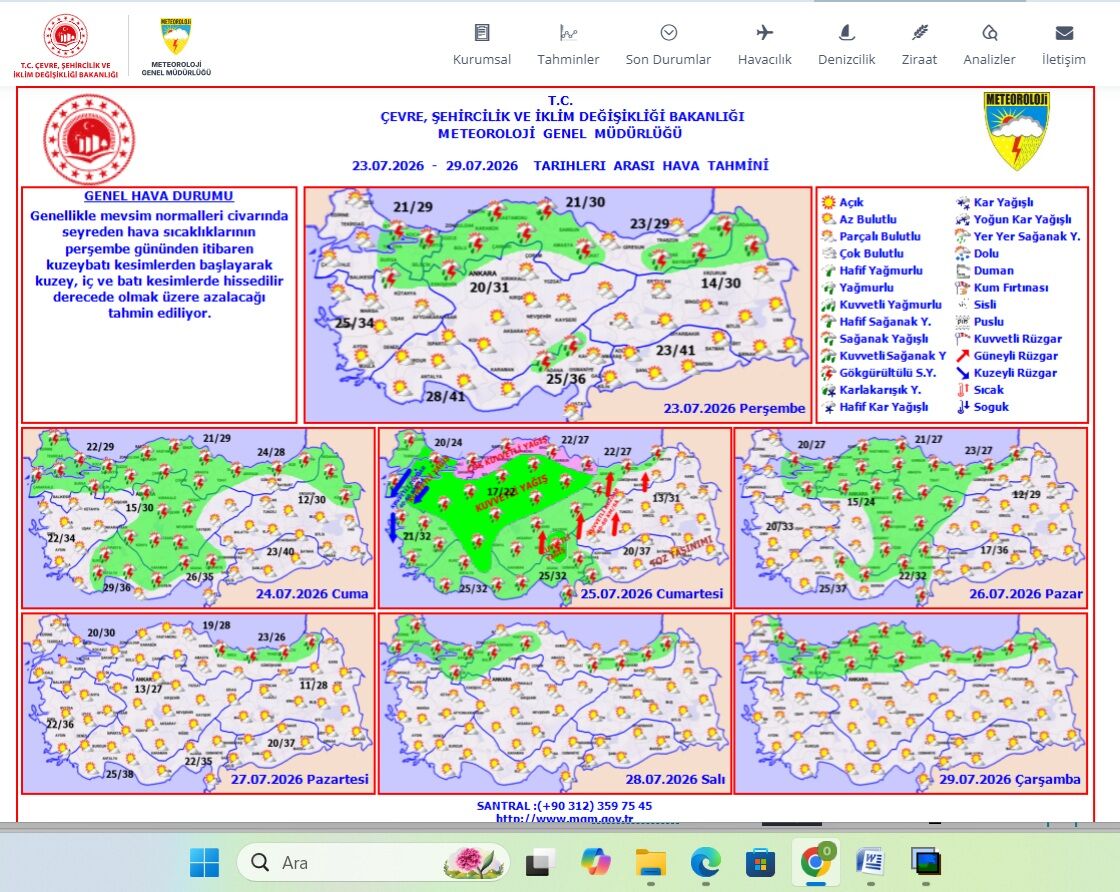Open the 24.07.2026 Cuma forecast map
Image resolution: width=1120 pixels, height=892 pixels.
pos(198,518)
